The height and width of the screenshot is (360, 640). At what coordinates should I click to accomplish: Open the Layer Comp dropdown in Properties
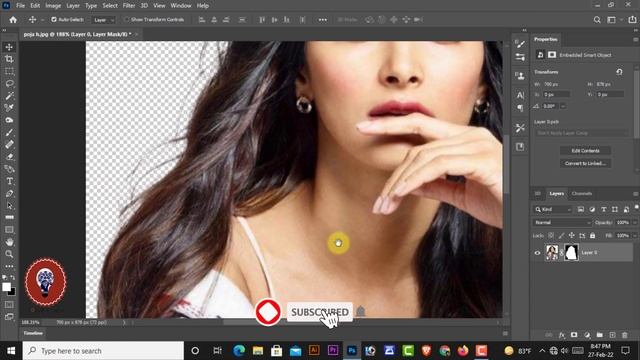582,133
